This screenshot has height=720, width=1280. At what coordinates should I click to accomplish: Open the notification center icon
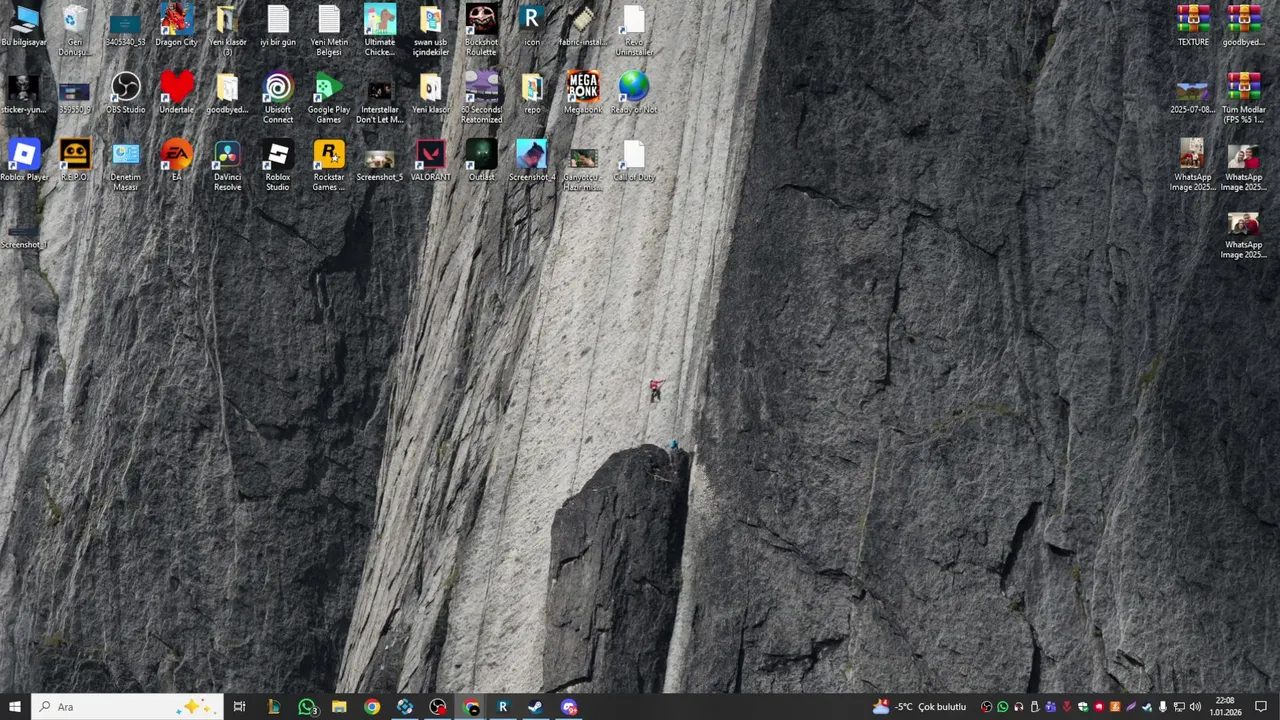point(1261,707)
